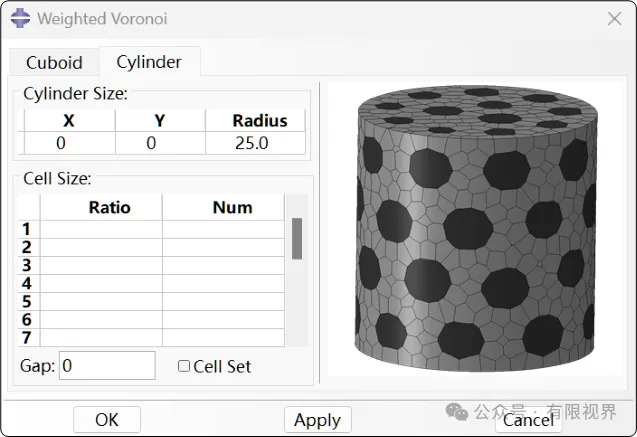
Task: Click the cylinder X value cell
Action: (x=61, y=143)
